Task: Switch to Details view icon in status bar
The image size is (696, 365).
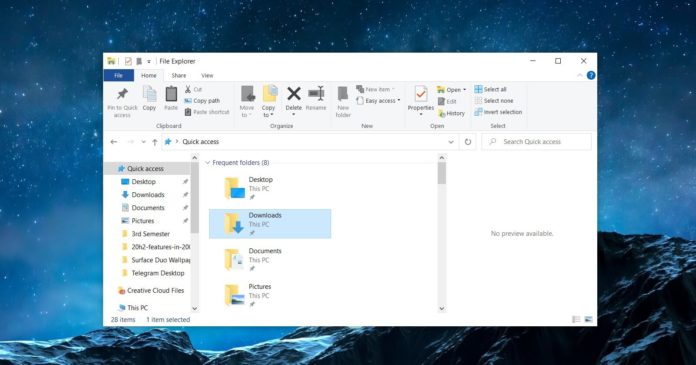Action: [x=576, y=319]
